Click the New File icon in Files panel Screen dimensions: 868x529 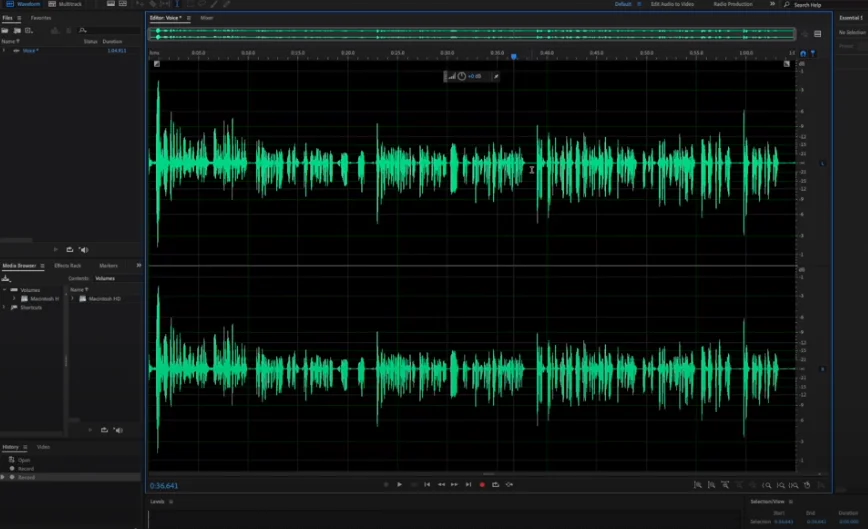(x=29, y=30)
